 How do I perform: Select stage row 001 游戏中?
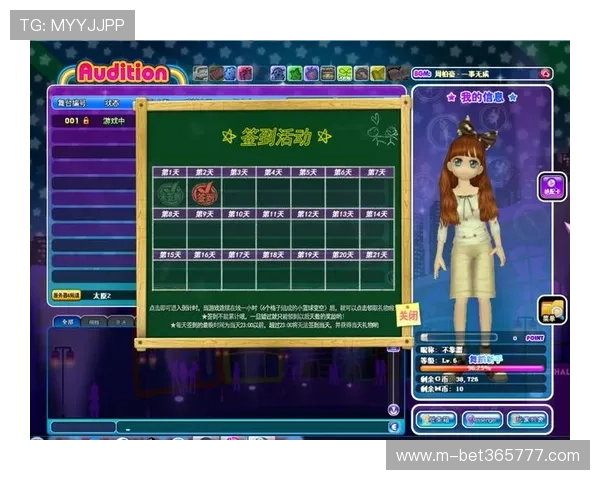tap(94, 121)
